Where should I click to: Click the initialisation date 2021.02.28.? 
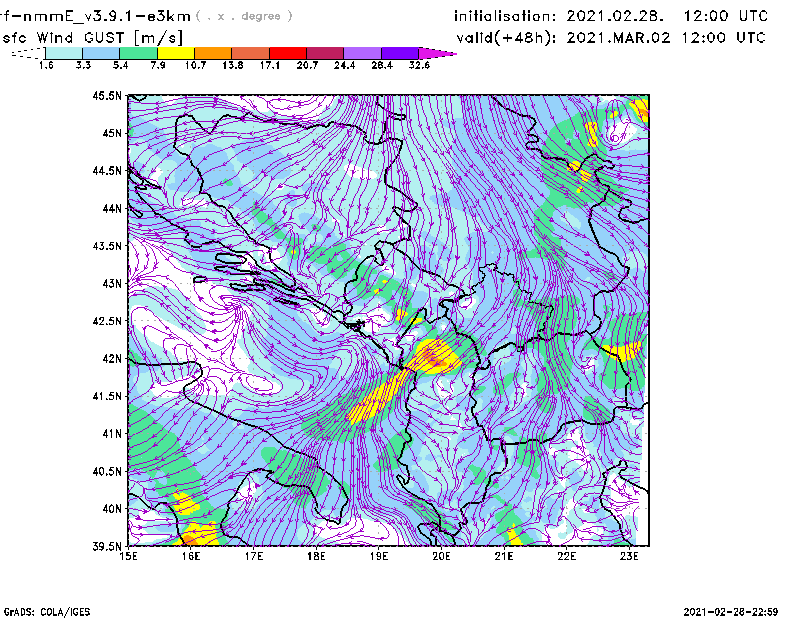click(615, 16)
